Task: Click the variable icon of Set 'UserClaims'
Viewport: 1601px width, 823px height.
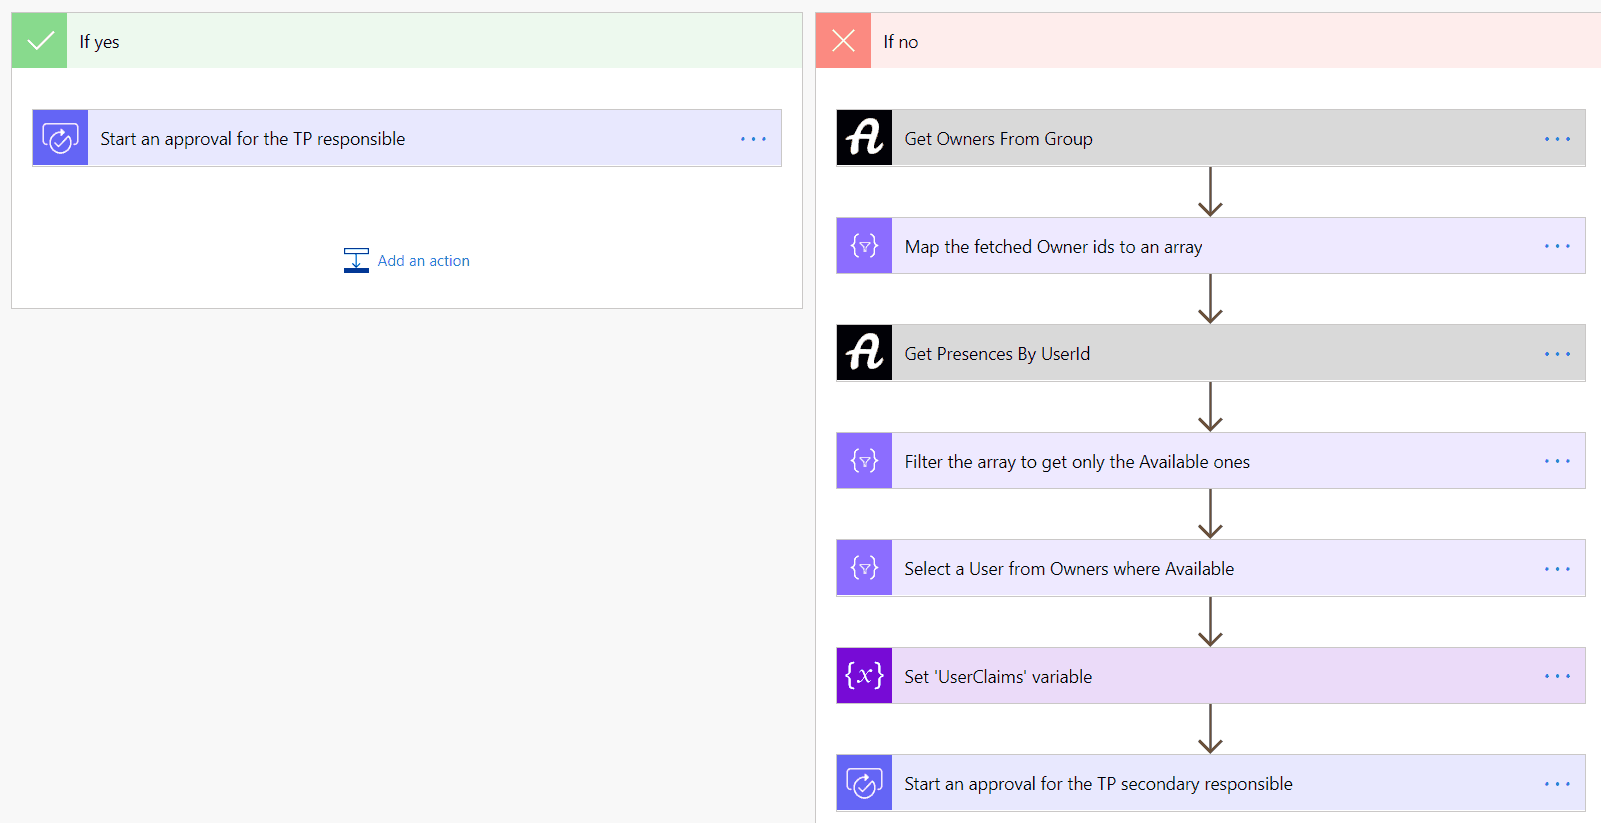Action: pyautogui.click(x=864, y=676)
